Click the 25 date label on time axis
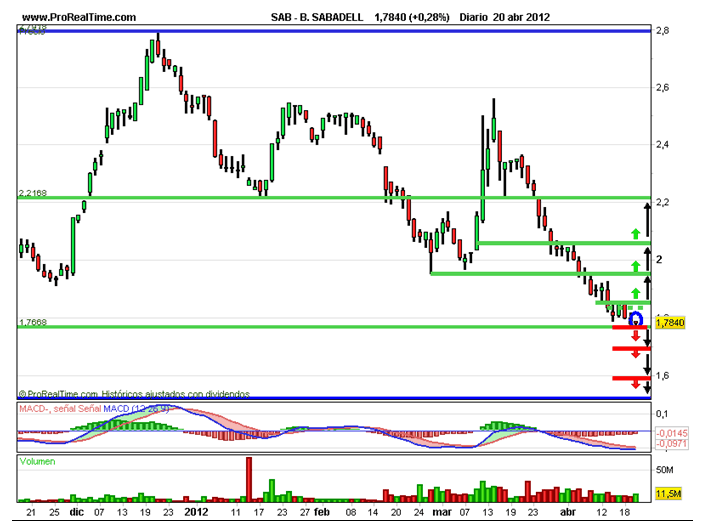The height and width of the screenshot is (530, 707). [54, 512]
